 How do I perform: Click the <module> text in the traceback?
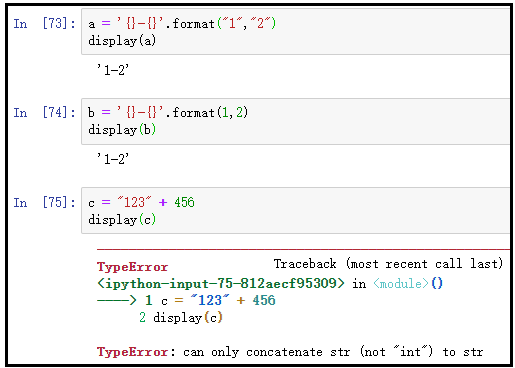(x=400, y=284)
